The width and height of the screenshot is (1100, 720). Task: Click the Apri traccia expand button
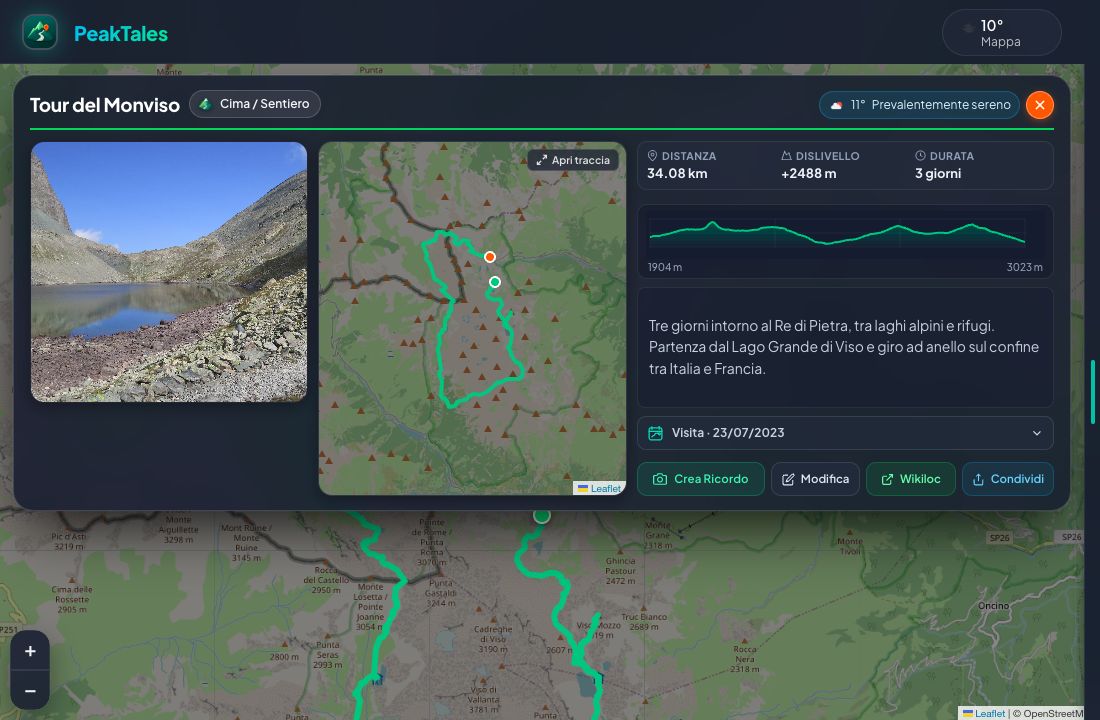pyautogui.click(x=573, y=160)
